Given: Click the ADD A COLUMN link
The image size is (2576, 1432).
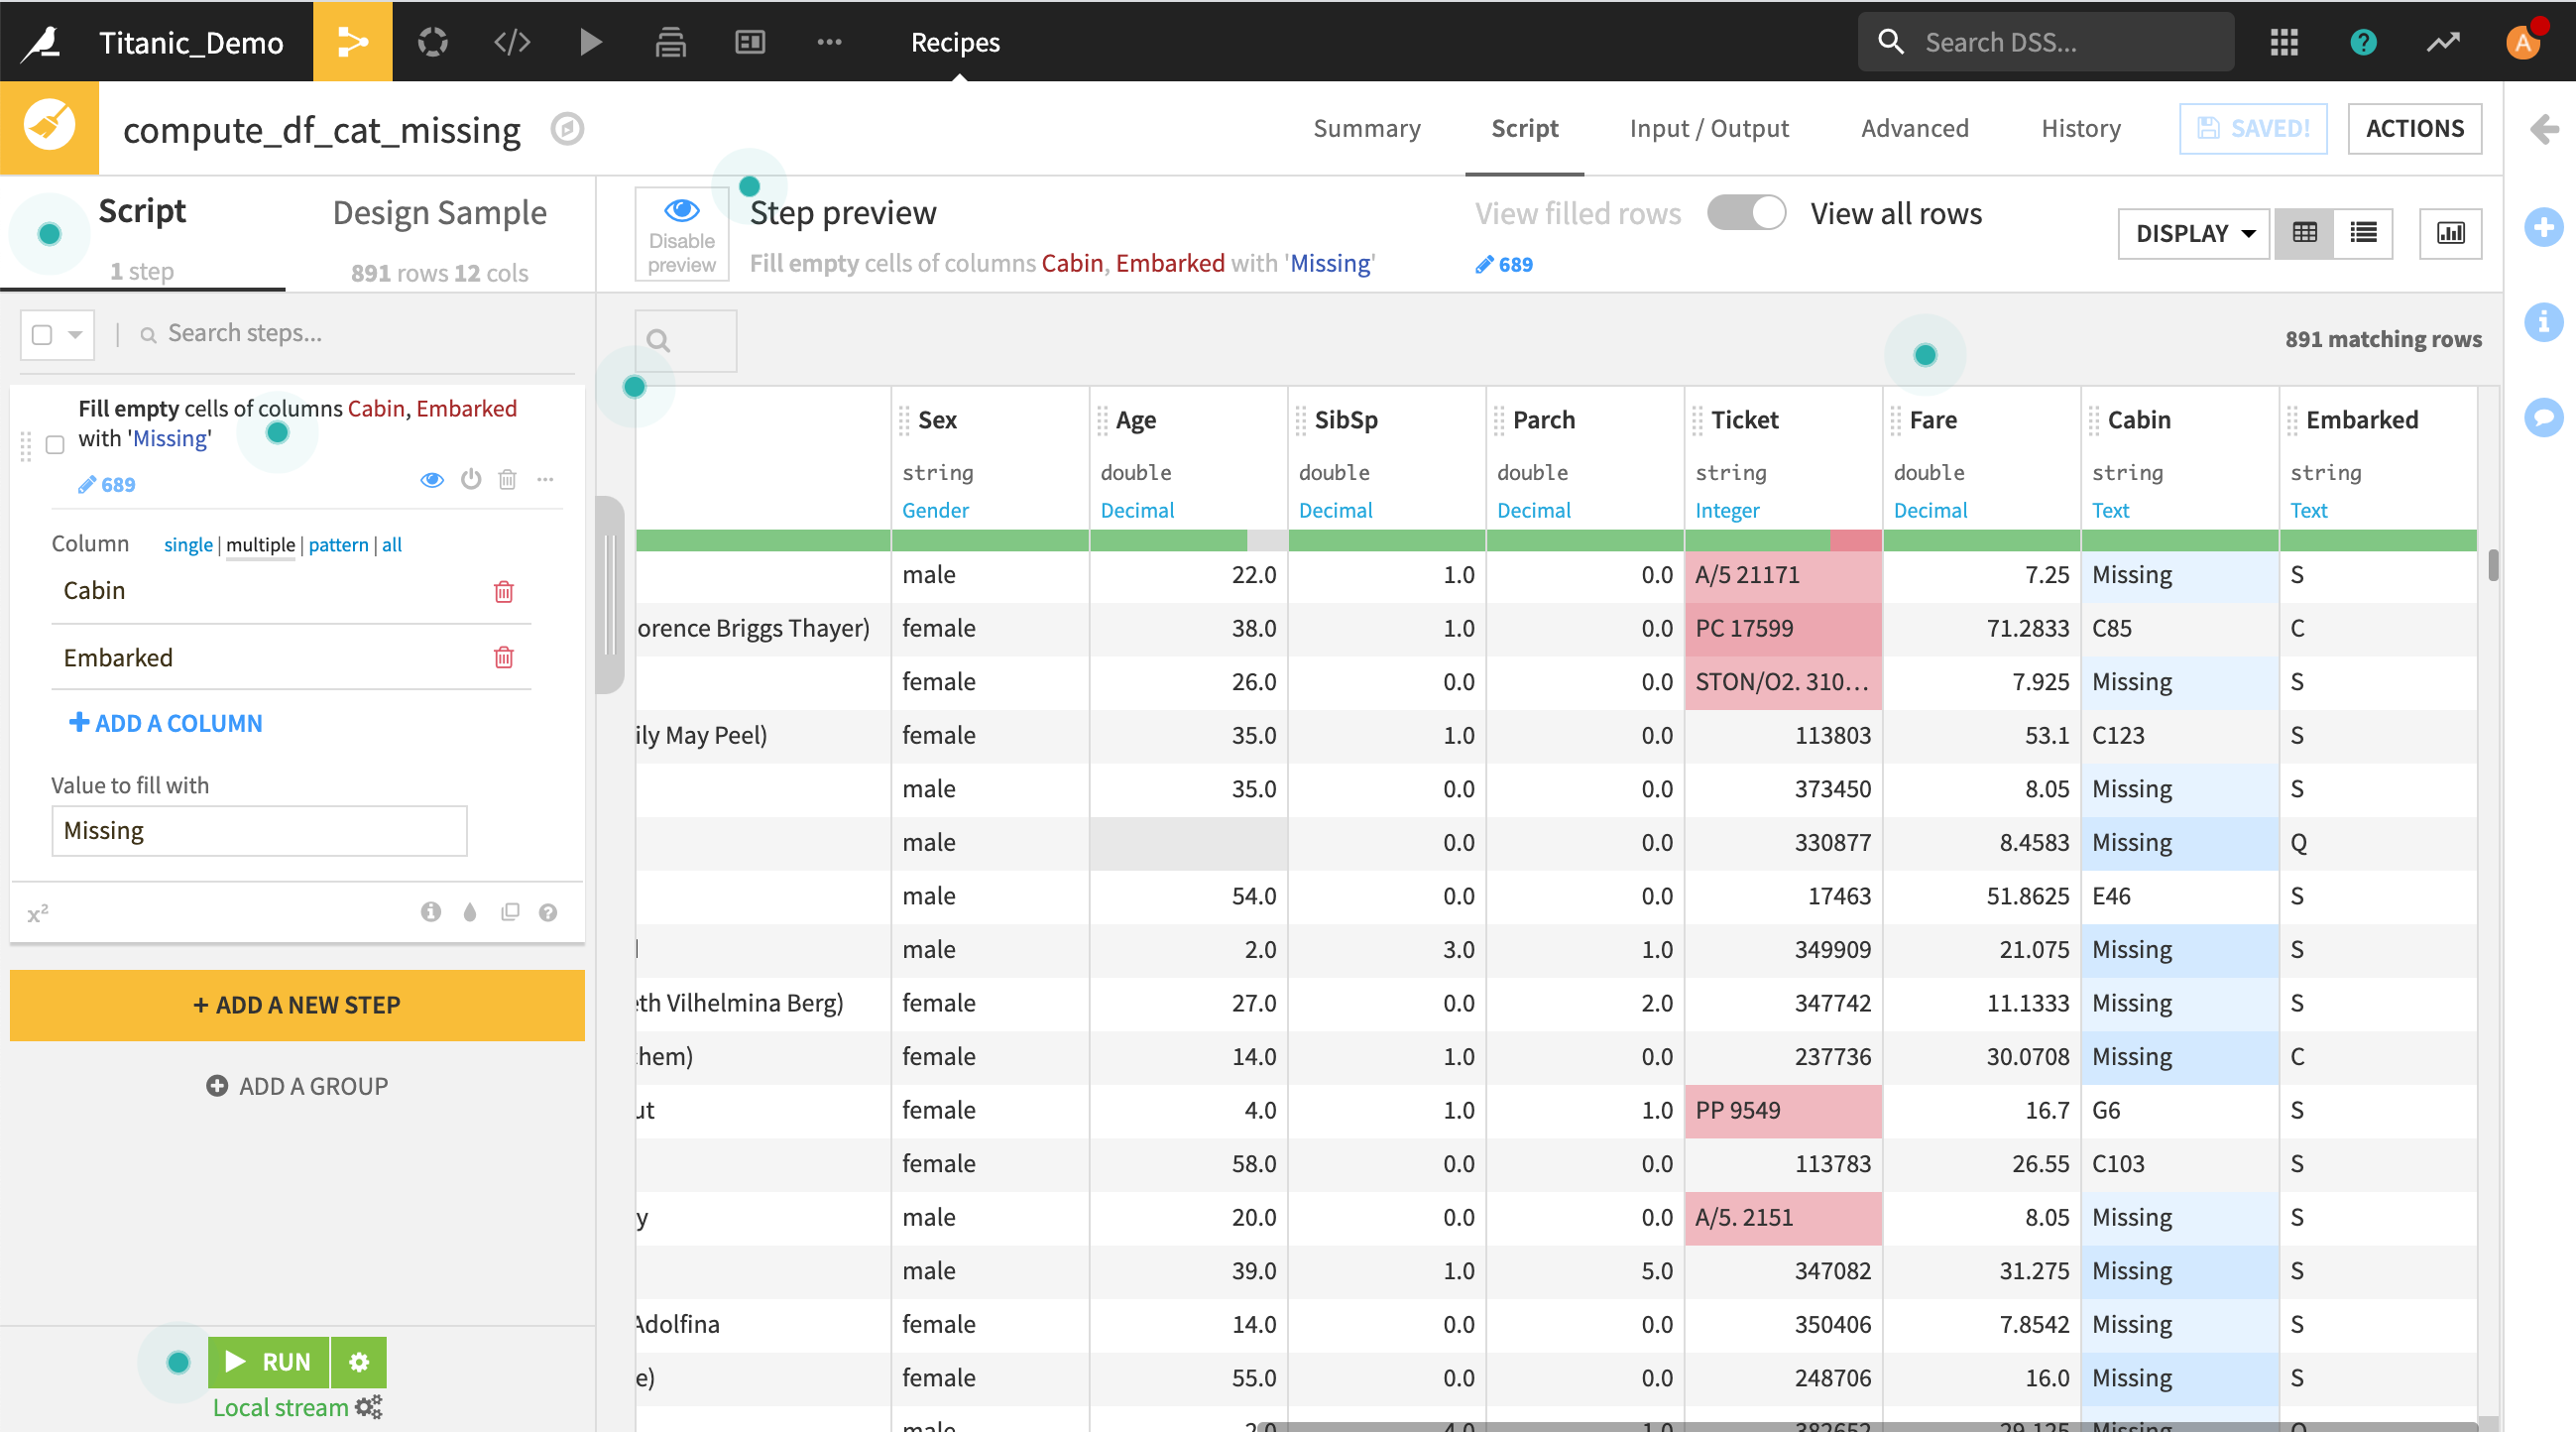Looking at the screenshot, I should coord(166,723).
